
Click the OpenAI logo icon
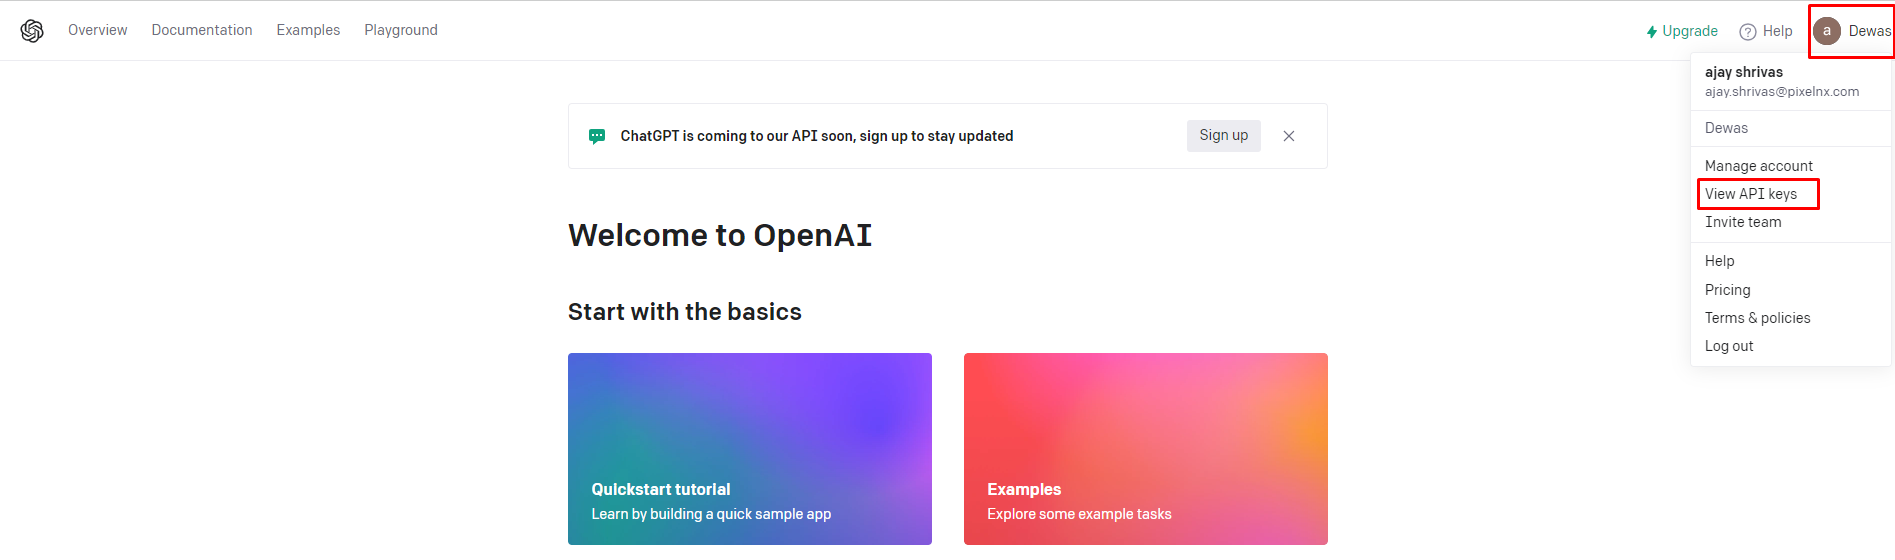point(32,31)
